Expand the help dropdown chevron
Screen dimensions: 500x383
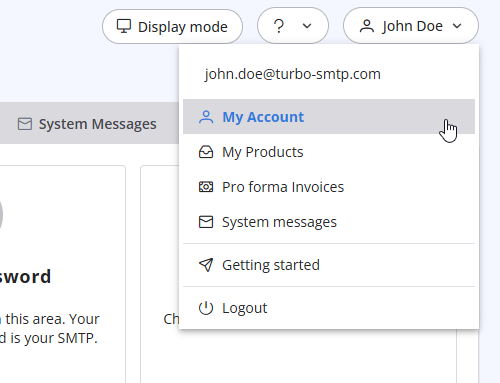pos(307,26)
